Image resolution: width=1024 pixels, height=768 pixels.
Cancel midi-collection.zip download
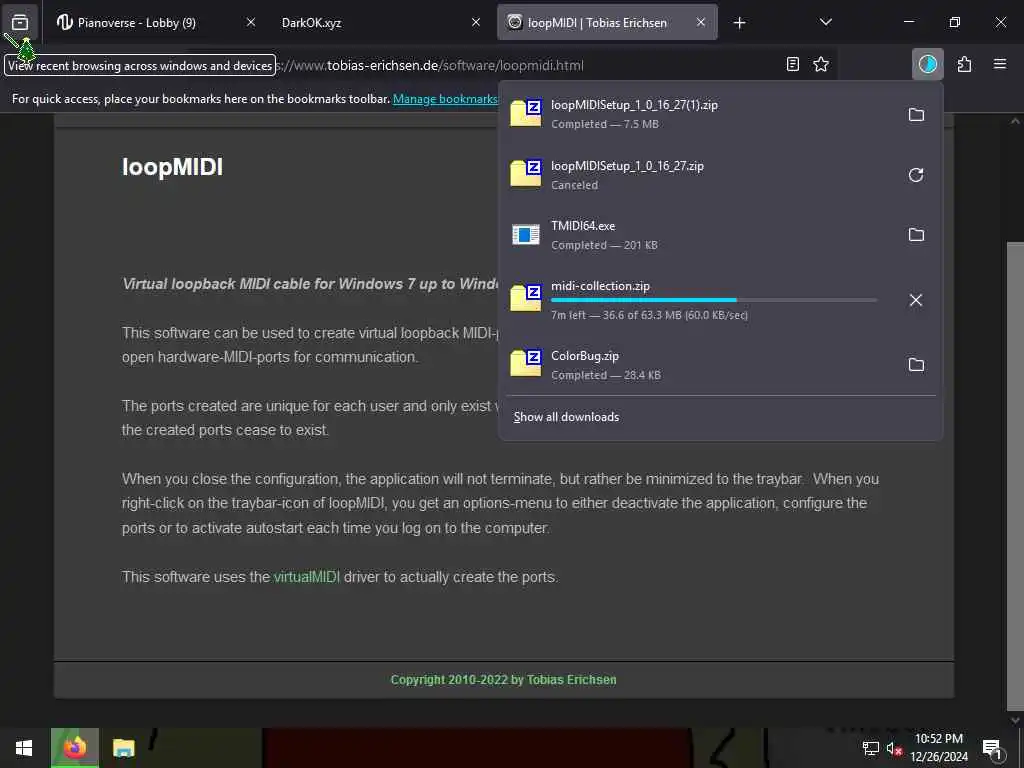click(x=916, y=300)
